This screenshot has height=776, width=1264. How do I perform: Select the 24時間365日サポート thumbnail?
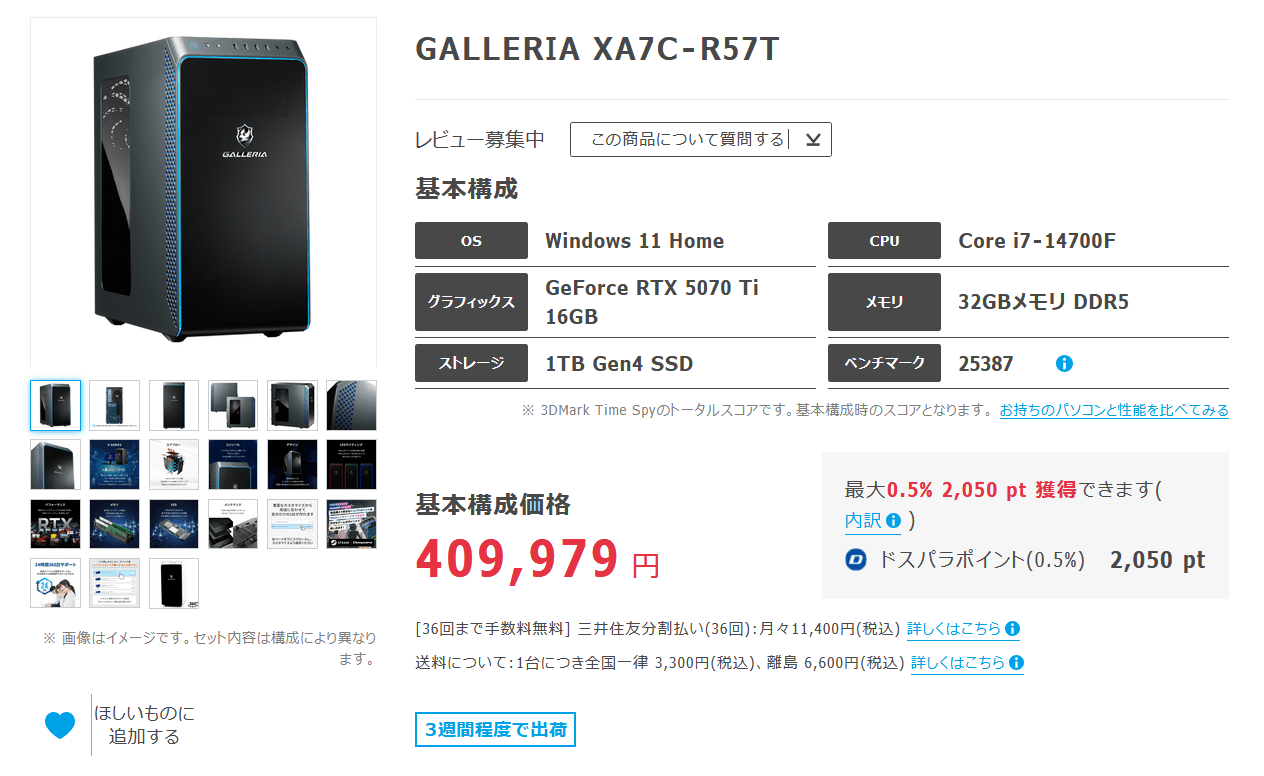pos(56,583)
